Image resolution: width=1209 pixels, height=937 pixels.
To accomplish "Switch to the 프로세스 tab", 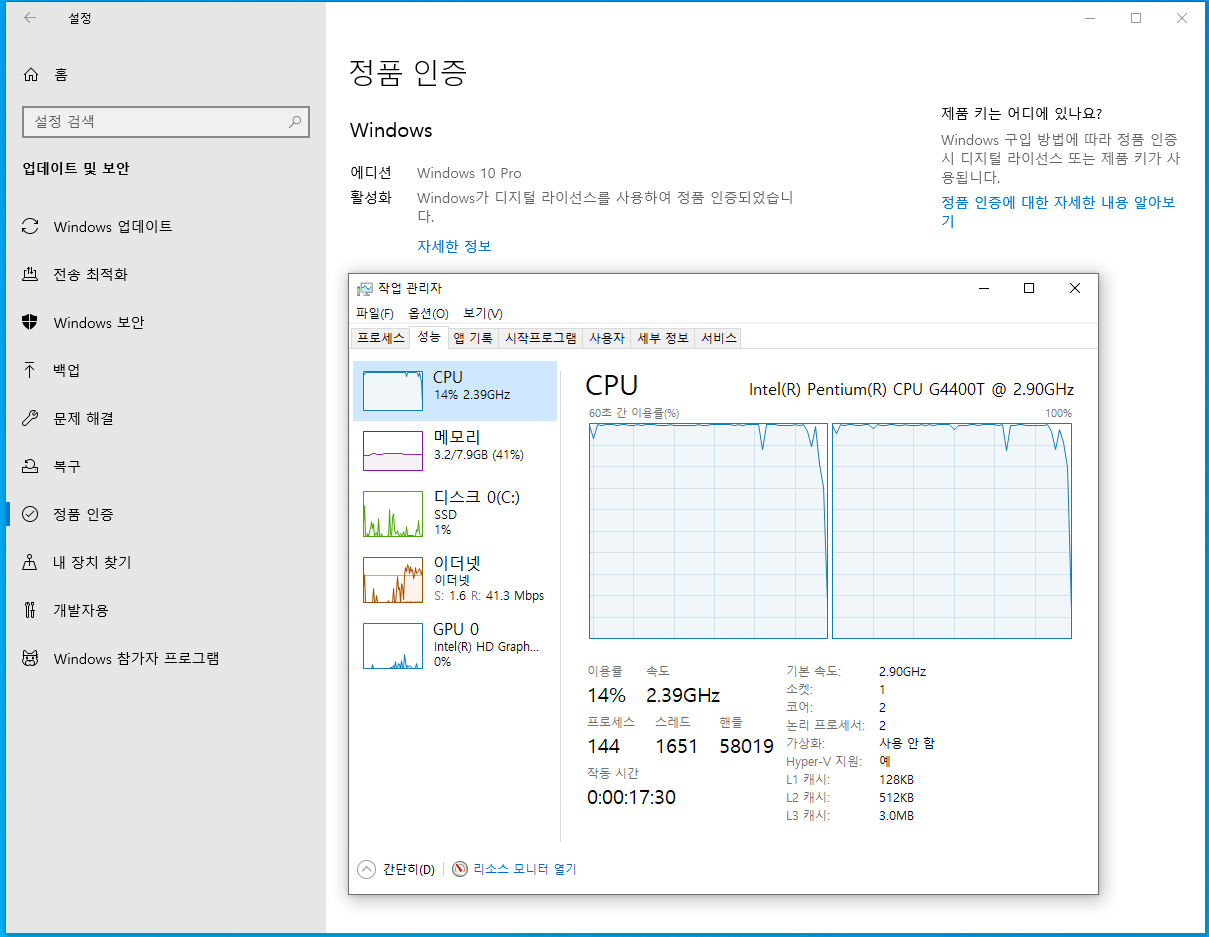I will [x=381, y=338].
